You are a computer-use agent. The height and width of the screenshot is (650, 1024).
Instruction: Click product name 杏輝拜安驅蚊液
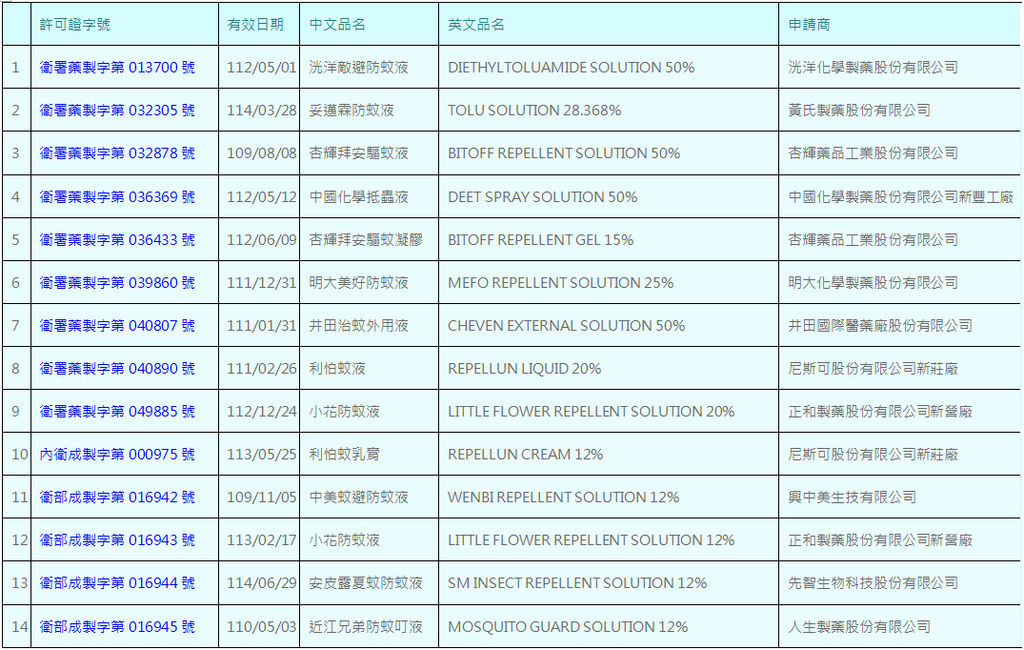(359, 153)
